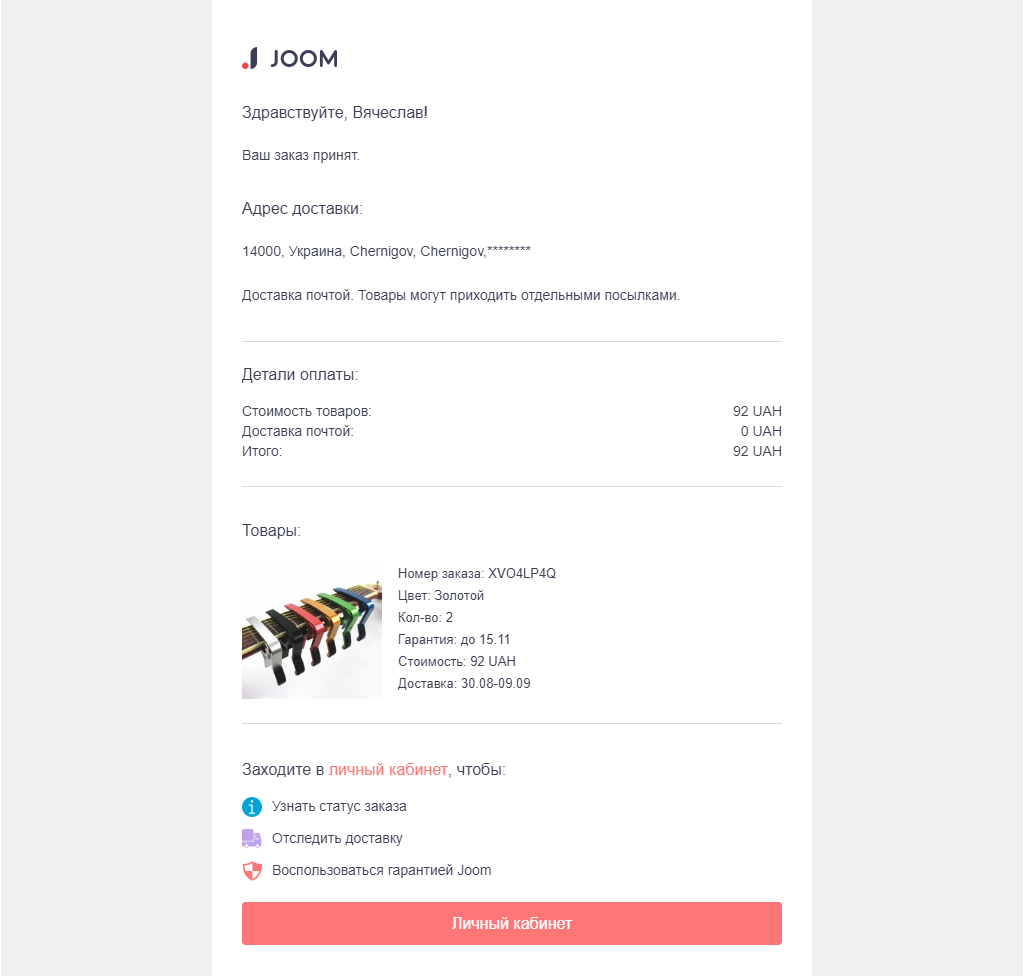Click the Цвет: Золотой line
1024x976 pixels.
(441, 595)
